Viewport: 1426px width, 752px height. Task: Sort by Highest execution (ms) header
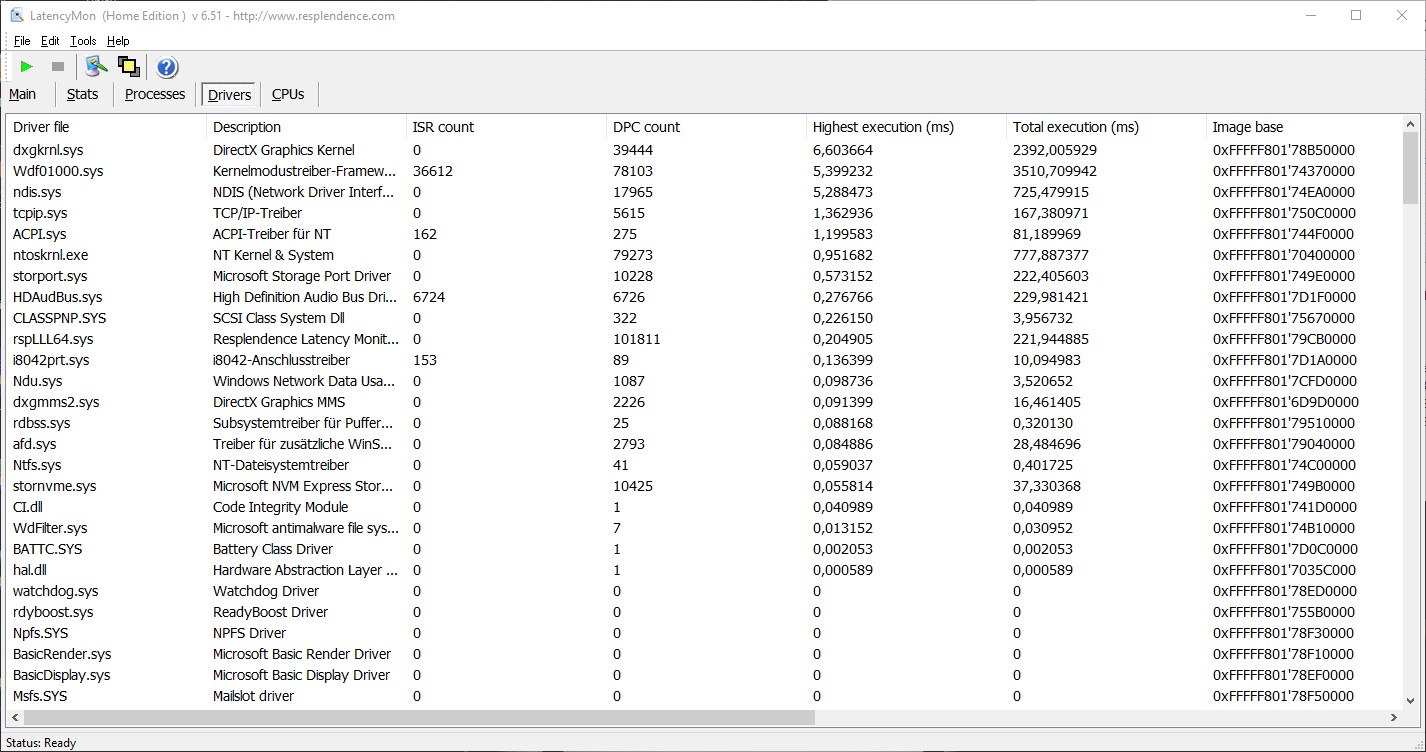[x=906, y=127]
